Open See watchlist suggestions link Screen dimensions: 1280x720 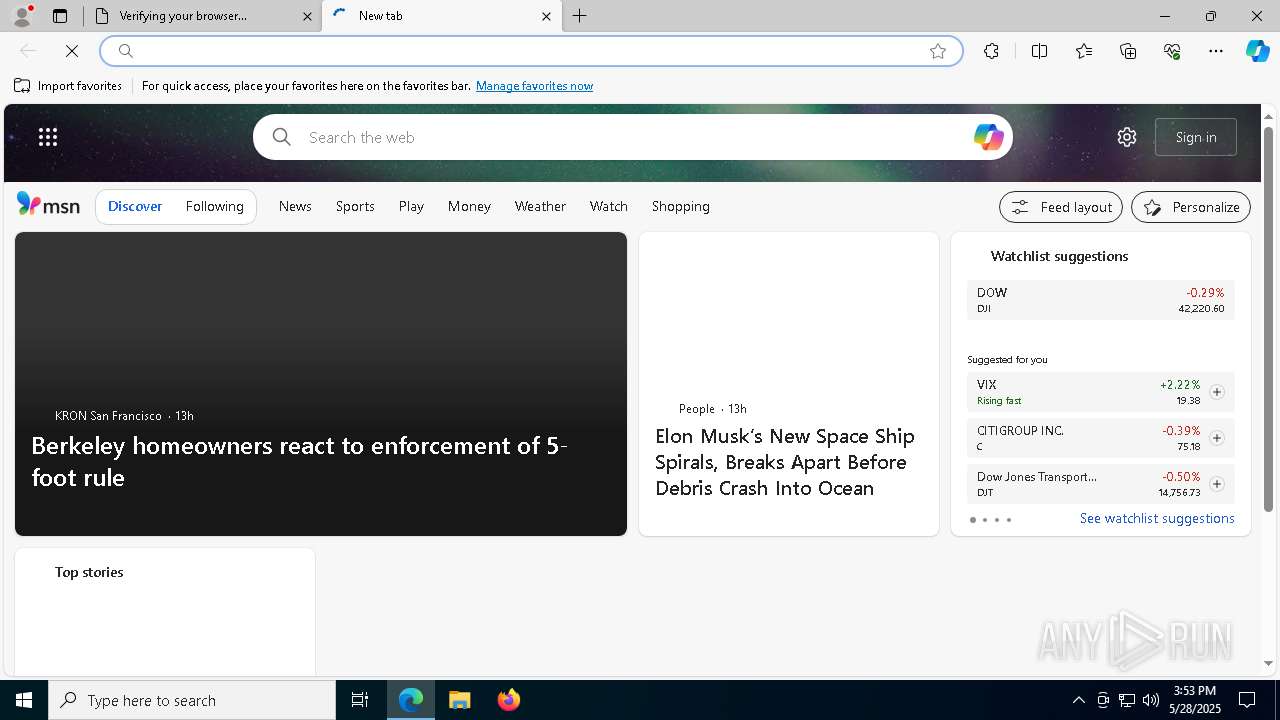[x=1157, y=518]
